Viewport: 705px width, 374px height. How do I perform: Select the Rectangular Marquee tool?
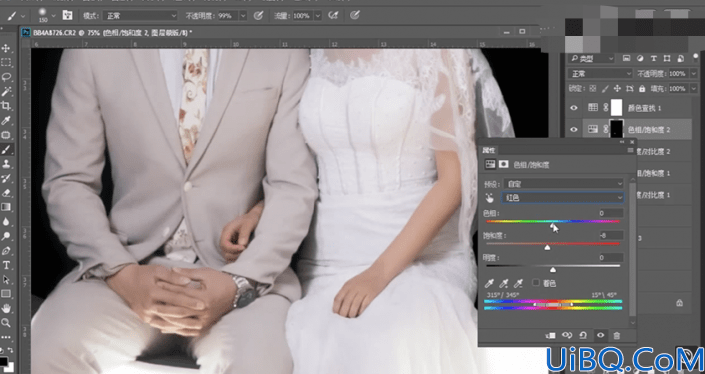(x=6, y=62)
